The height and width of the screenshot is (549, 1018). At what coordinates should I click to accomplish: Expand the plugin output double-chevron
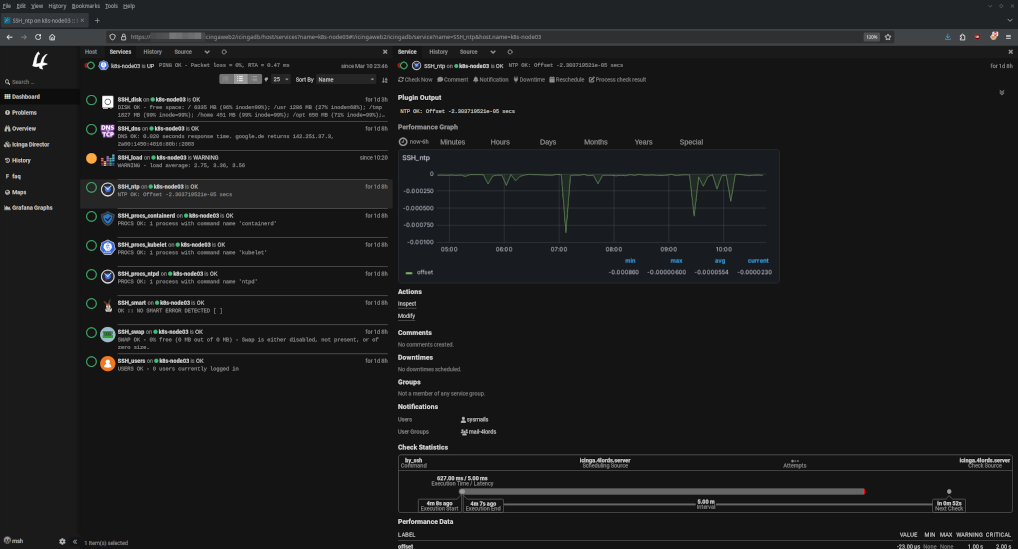tap(1002, 92)
